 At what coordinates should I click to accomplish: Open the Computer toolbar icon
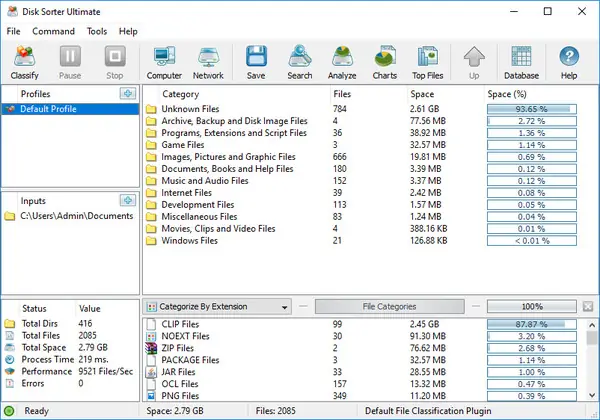[164, 63]
